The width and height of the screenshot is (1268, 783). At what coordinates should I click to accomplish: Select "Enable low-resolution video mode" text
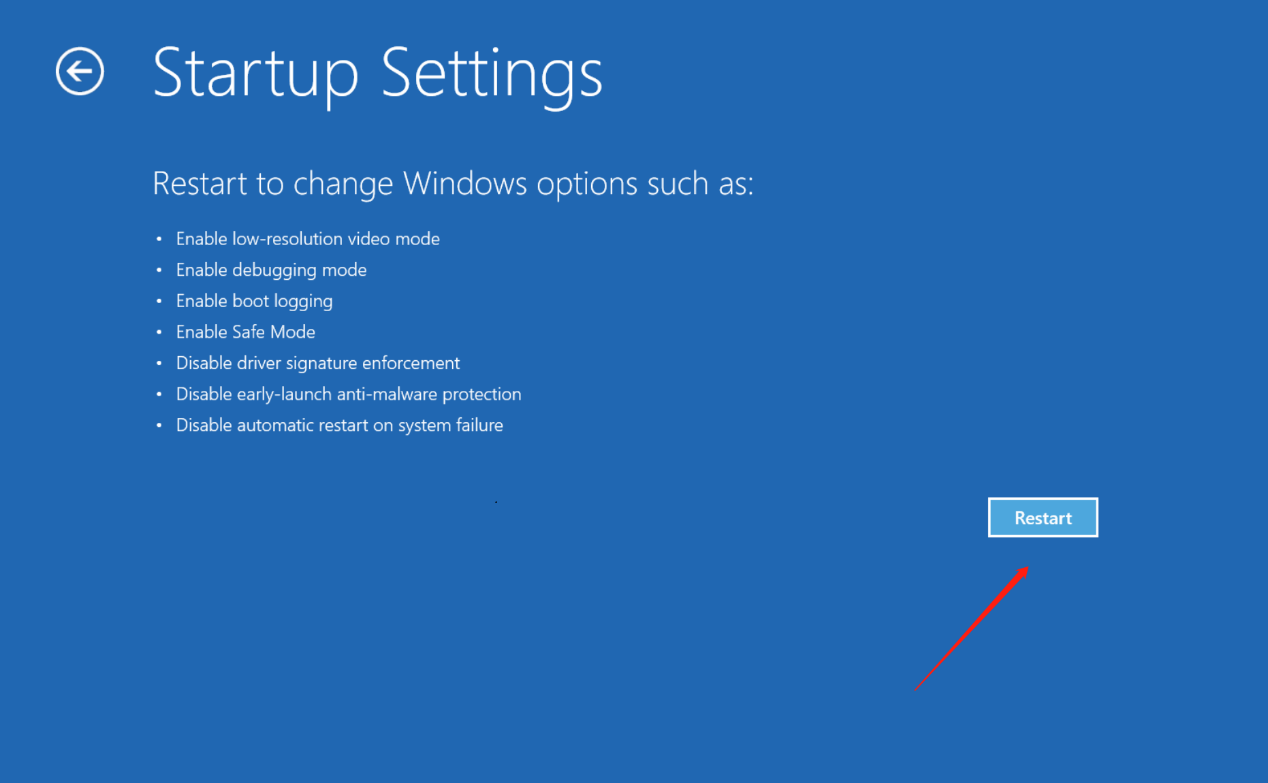[x=307, y=239]
